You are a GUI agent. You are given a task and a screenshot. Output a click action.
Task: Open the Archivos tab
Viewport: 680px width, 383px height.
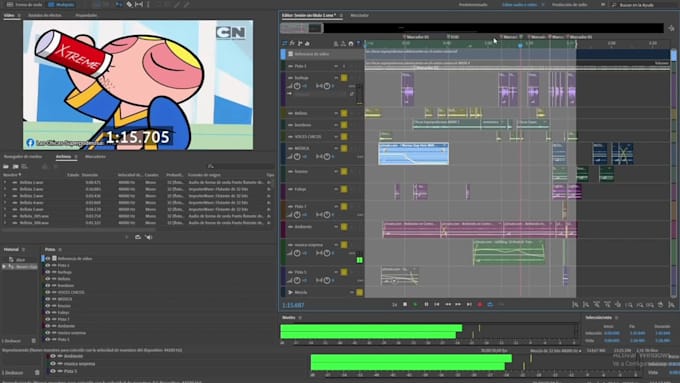click(x=63, y=157)
